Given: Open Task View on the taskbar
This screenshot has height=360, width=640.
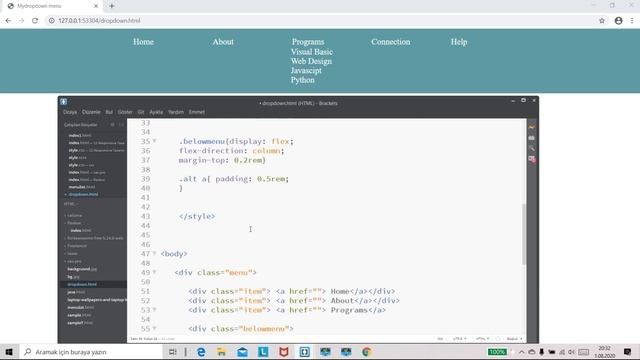Looking at the screenshot, I should (173, 352).
